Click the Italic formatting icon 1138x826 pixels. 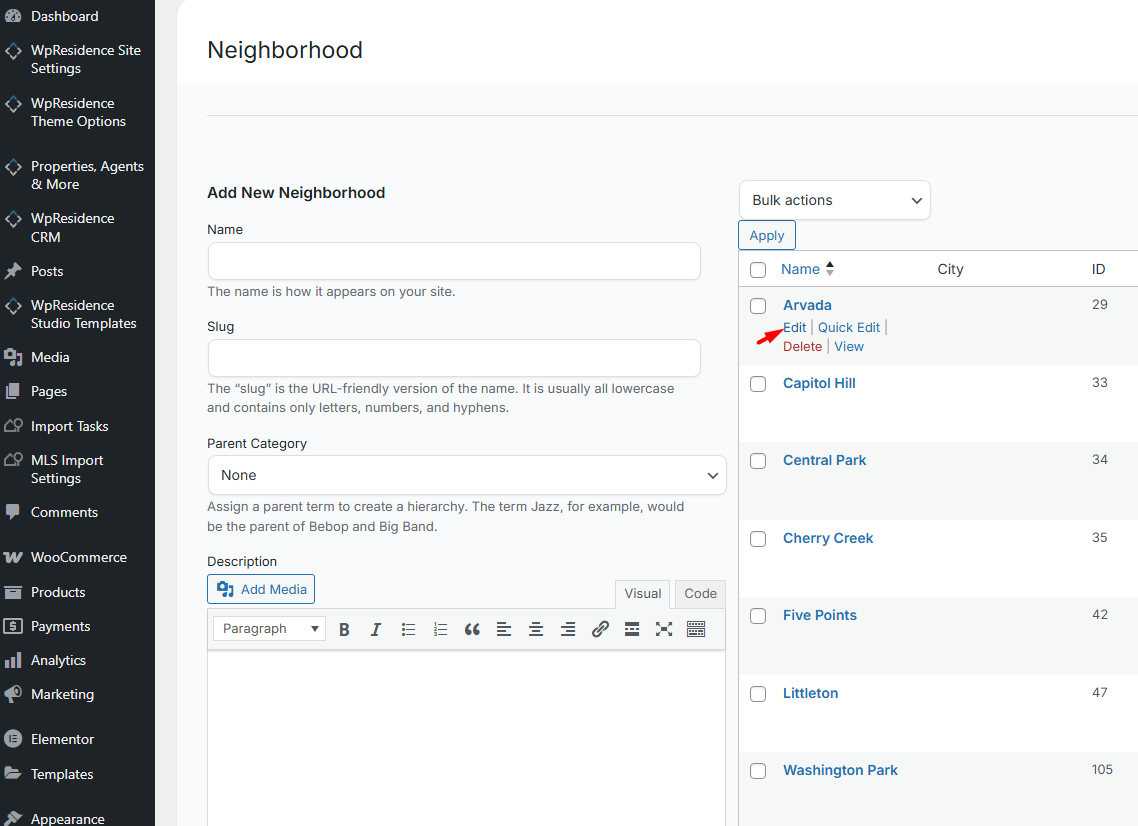(x=376, y=629)
